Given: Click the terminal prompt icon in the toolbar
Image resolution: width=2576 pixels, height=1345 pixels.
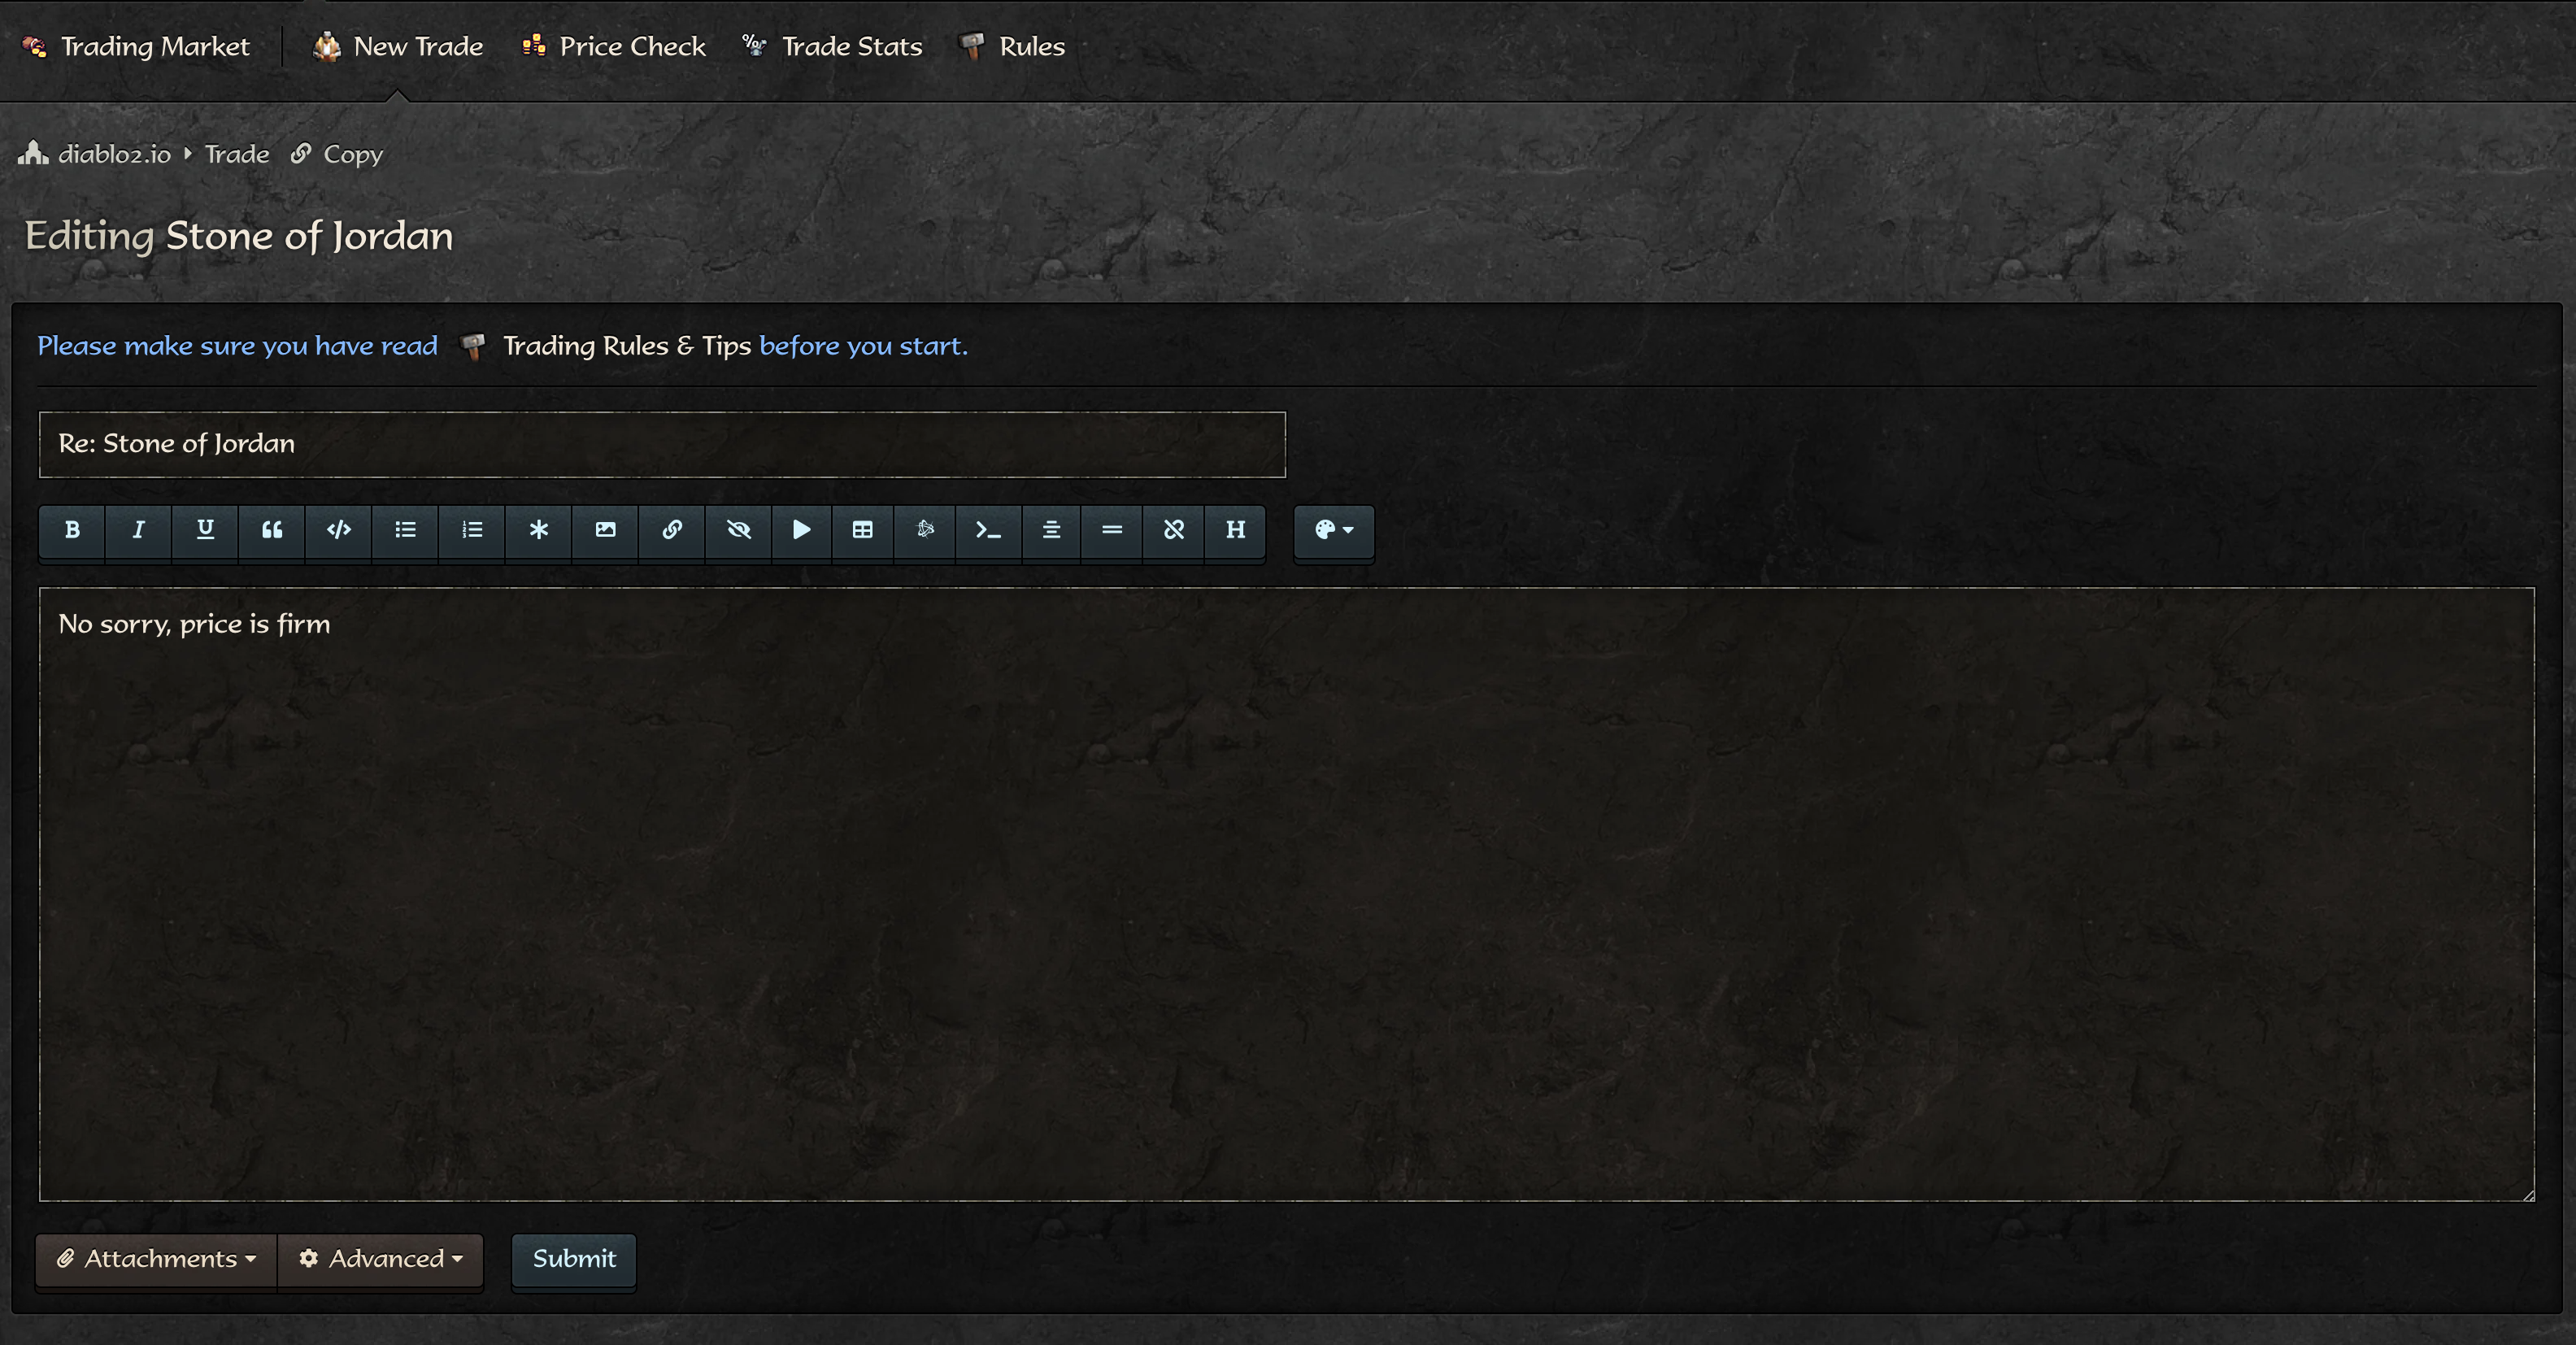Looking at the screenshot, I should (x=988, y=530).
